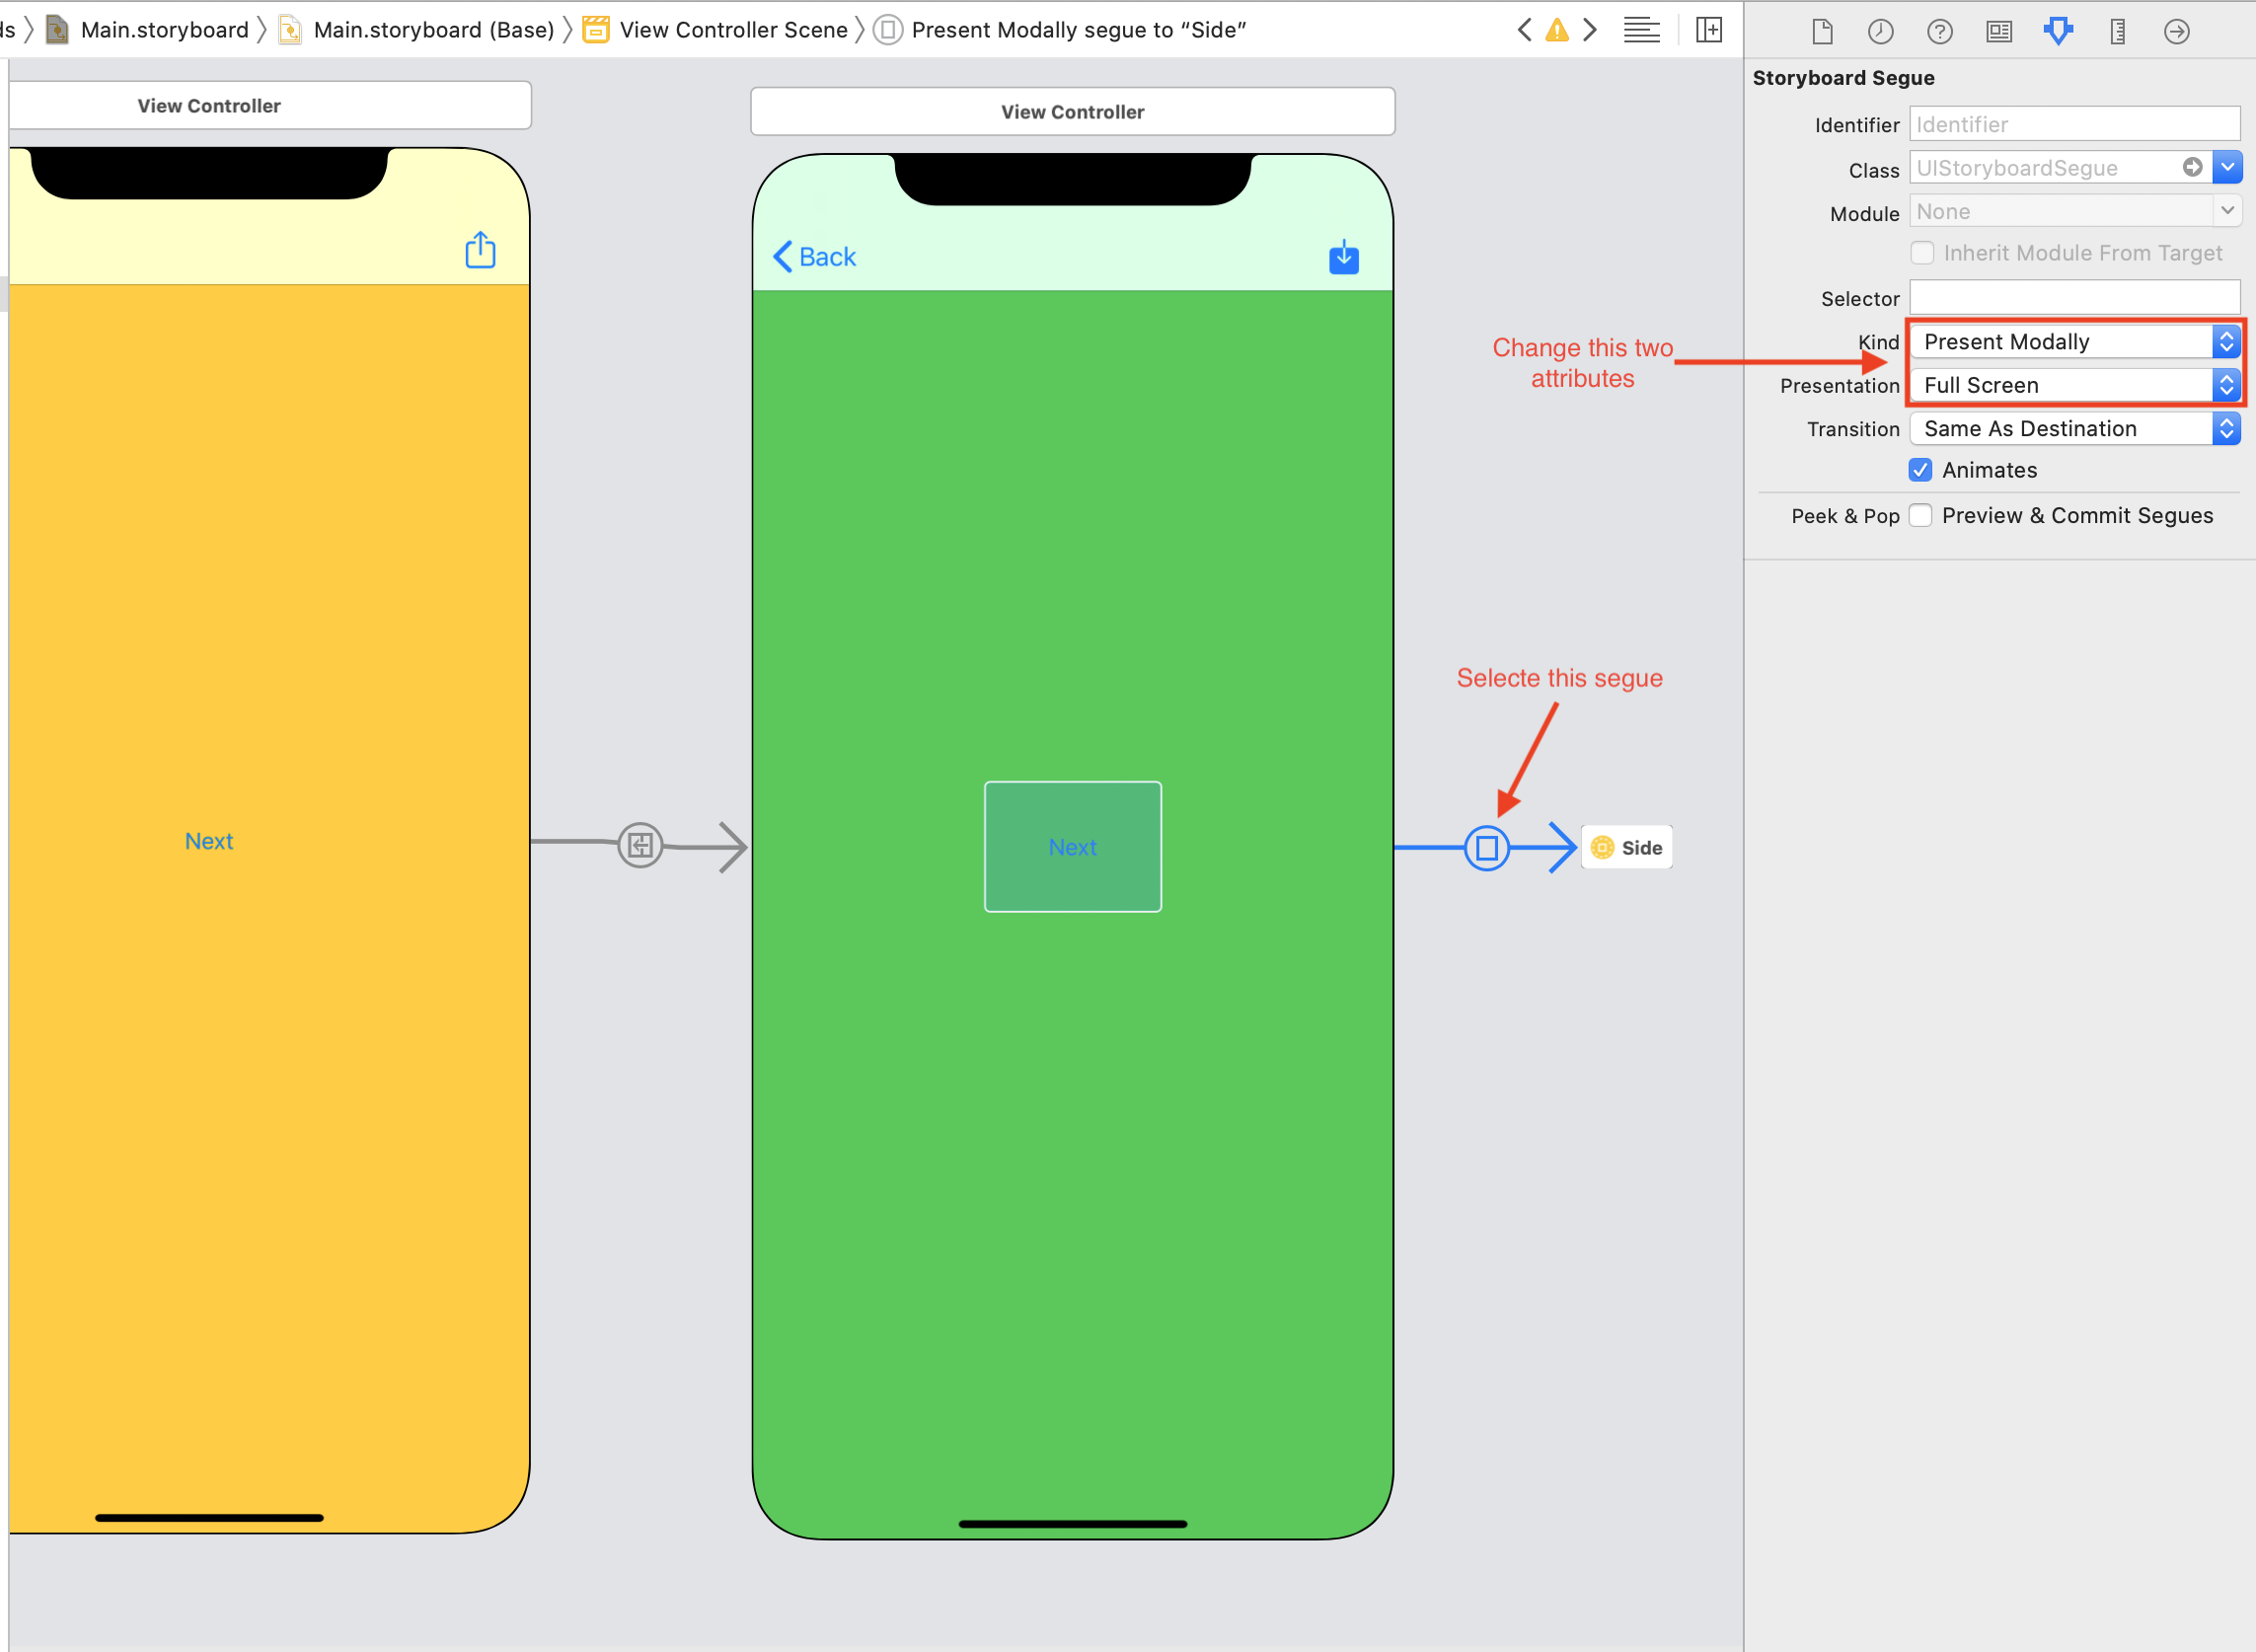The image size is (2256, 1652).
Task: Expand the Presentation dropdown menu
Action: pyautogui.click(x=2228, y=384)
